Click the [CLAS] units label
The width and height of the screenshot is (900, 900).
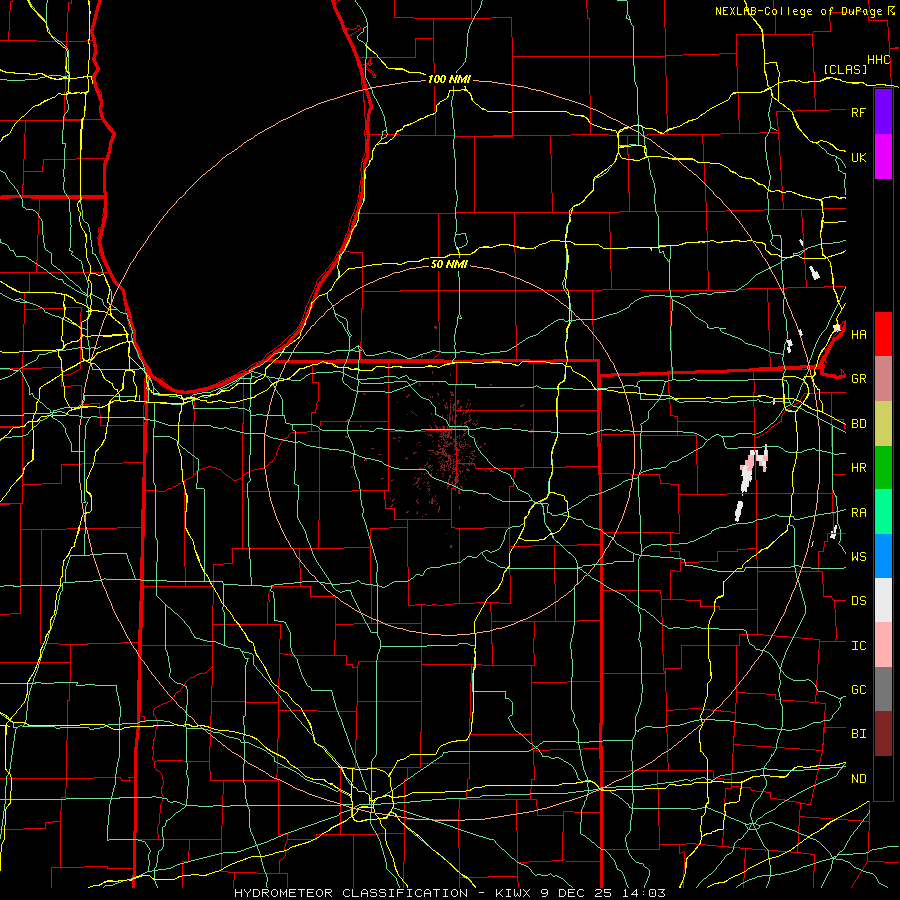pos(845,69)
